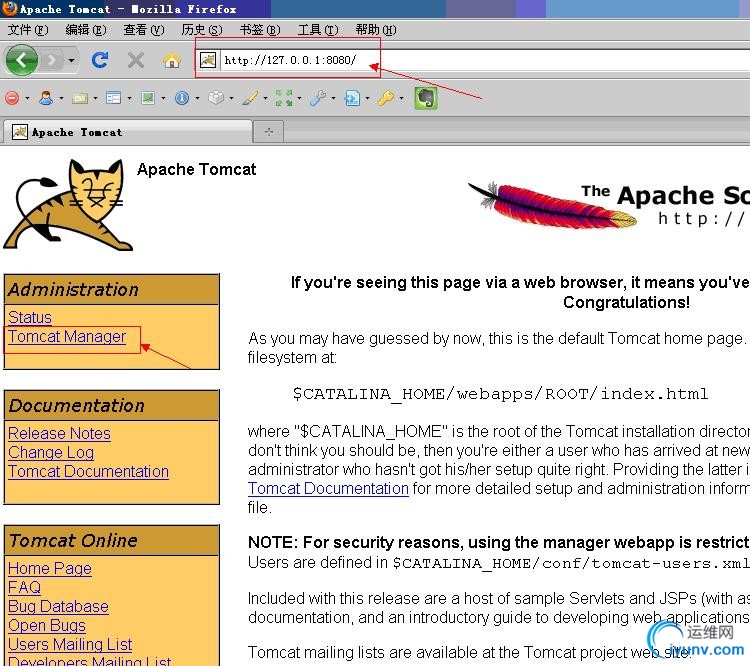Go to the home page via house icon
Image resolution: width=750 pixels, height=666 pixels.
coord(172,61)
